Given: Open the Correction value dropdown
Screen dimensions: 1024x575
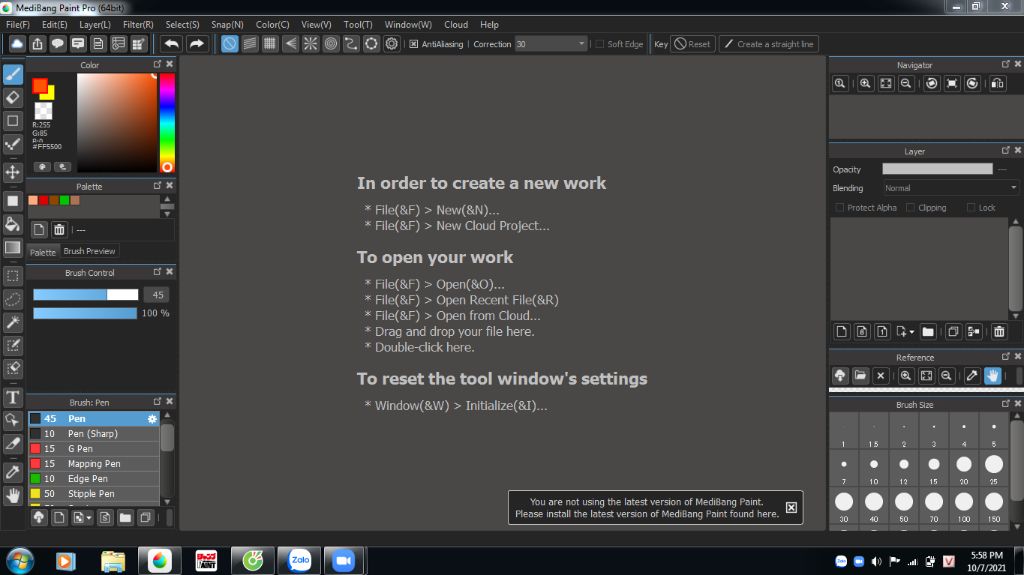Looking at the screenshot, I should 581,44.
